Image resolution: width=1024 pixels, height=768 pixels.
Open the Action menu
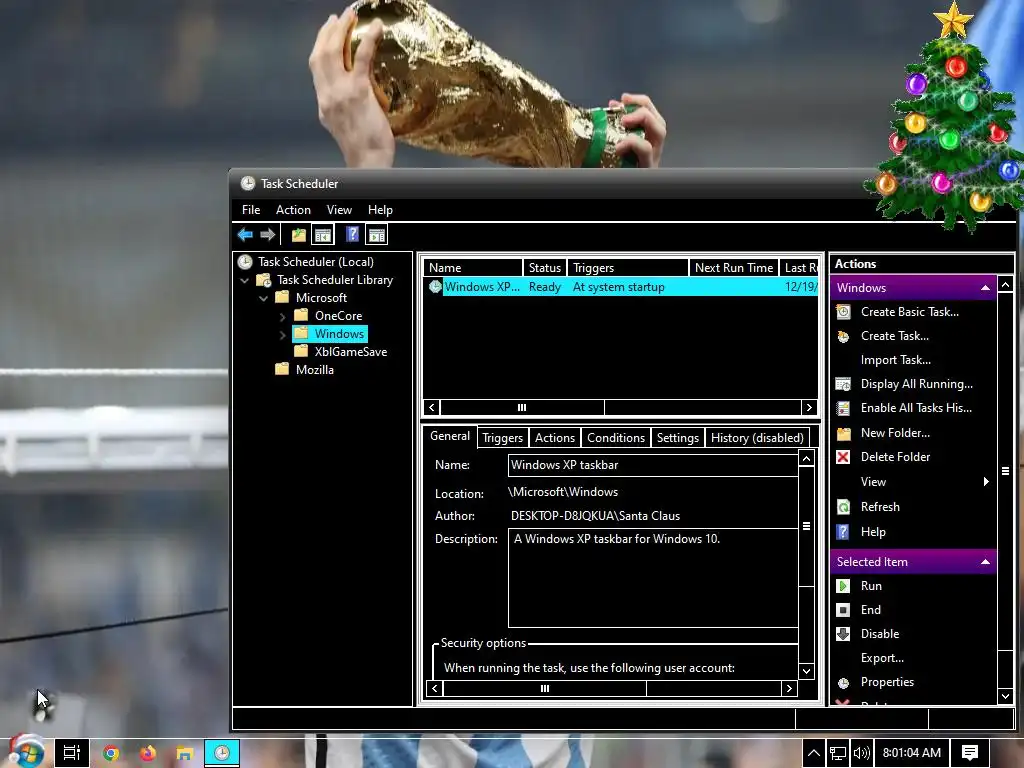pos(293,210)
